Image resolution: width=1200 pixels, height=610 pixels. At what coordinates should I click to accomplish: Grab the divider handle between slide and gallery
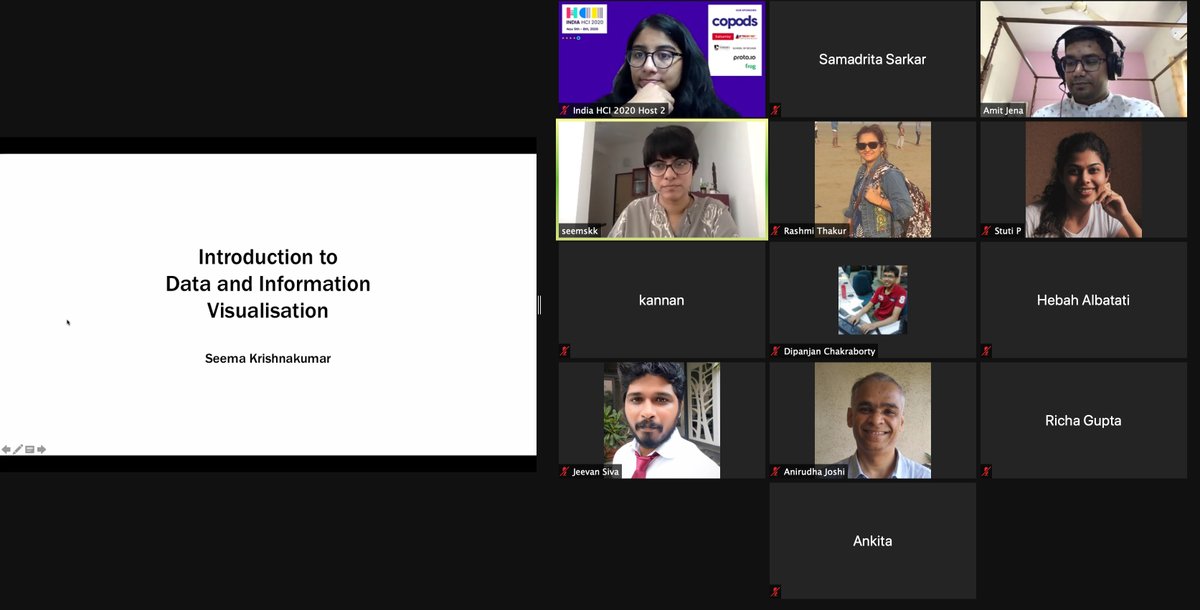(539, 304)
